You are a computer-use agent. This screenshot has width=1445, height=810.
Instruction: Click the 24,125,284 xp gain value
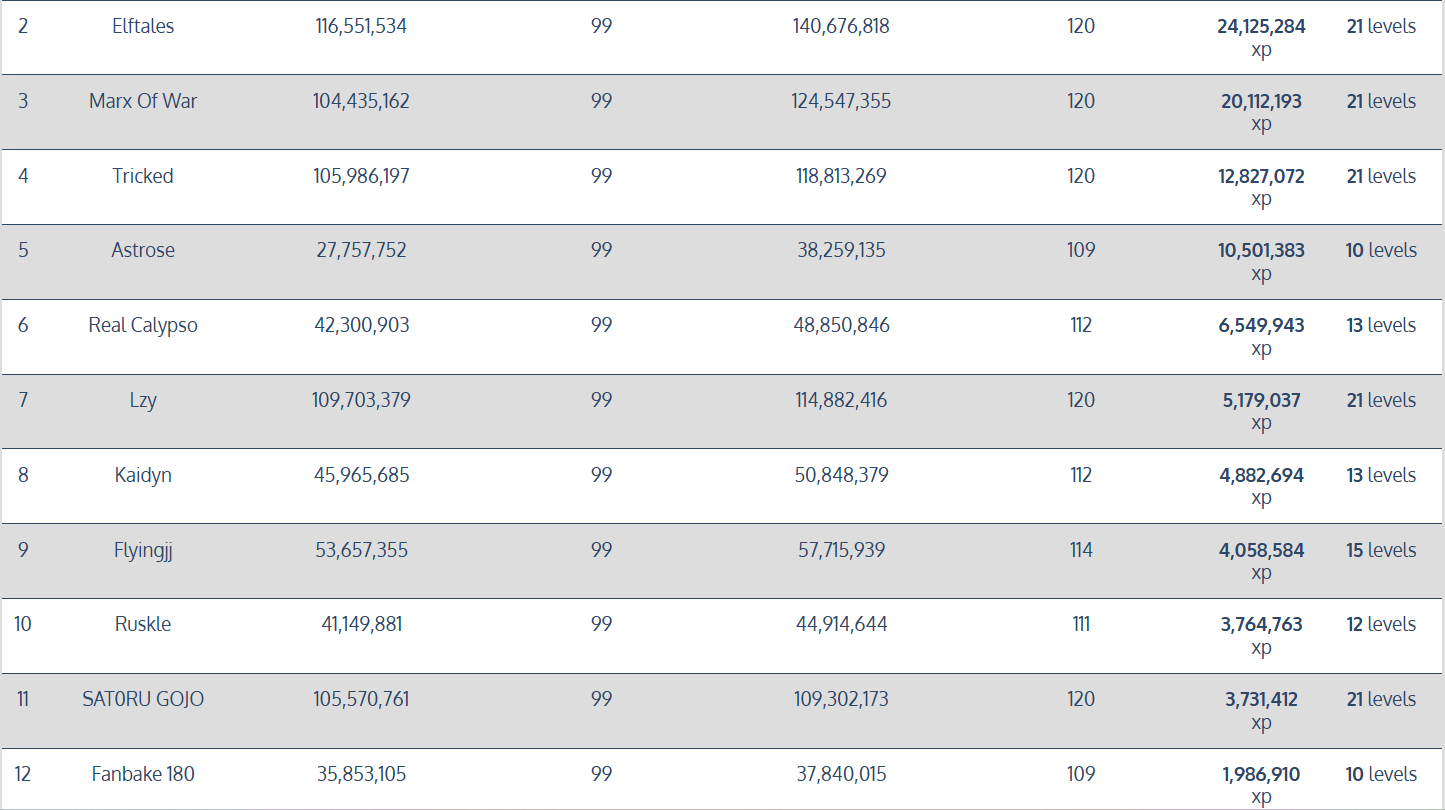click(x=1261, y=27)
